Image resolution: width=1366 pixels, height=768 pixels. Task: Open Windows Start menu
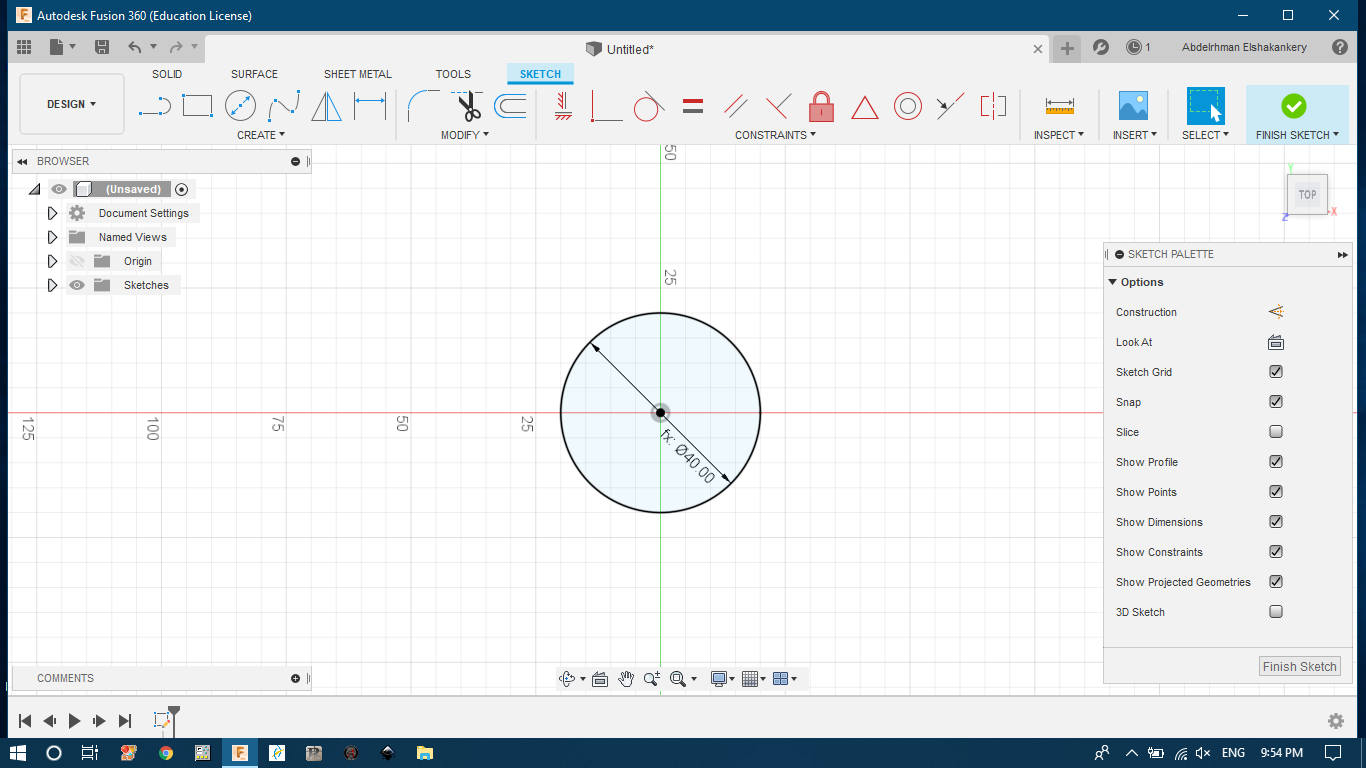tap(18, 752)
